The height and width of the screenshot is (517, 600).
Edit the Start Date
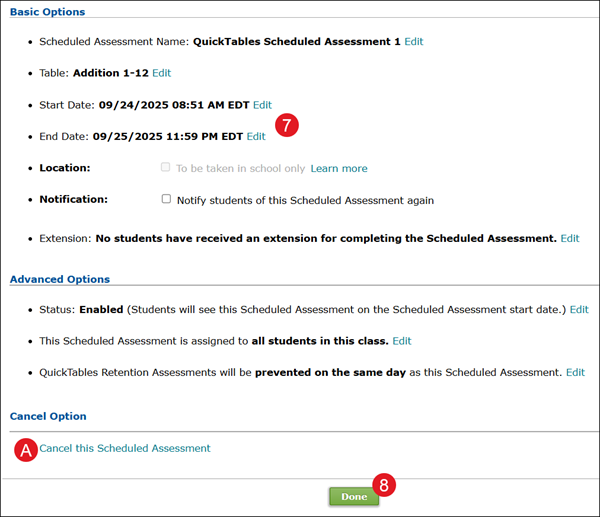click(262, 105)
